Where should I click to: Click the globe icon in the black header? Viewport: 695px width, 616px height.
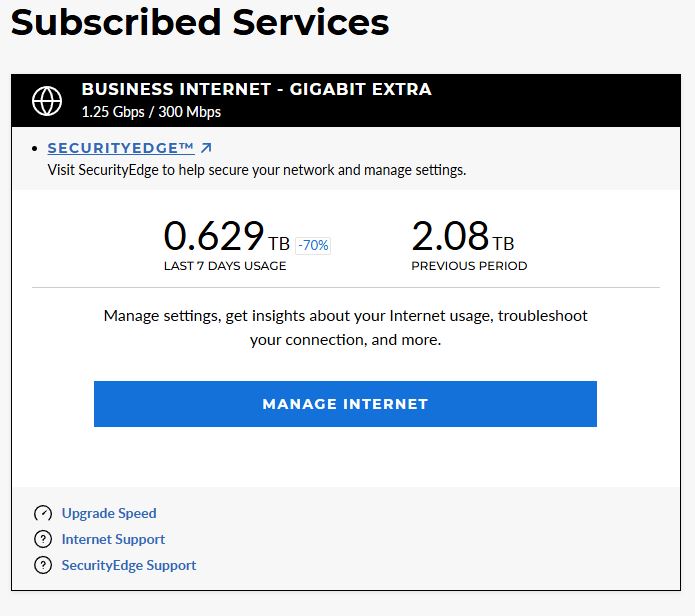point(47,100)
